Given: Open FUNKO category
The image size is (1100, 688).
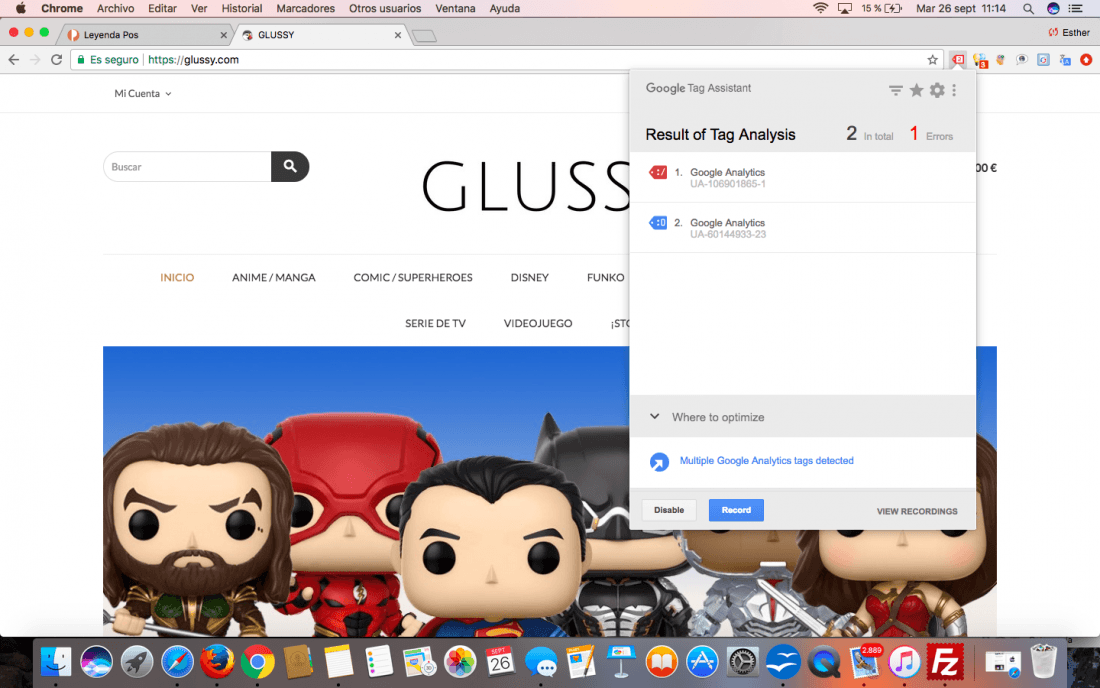Looking at the screenshot, I should pos(605,278).
